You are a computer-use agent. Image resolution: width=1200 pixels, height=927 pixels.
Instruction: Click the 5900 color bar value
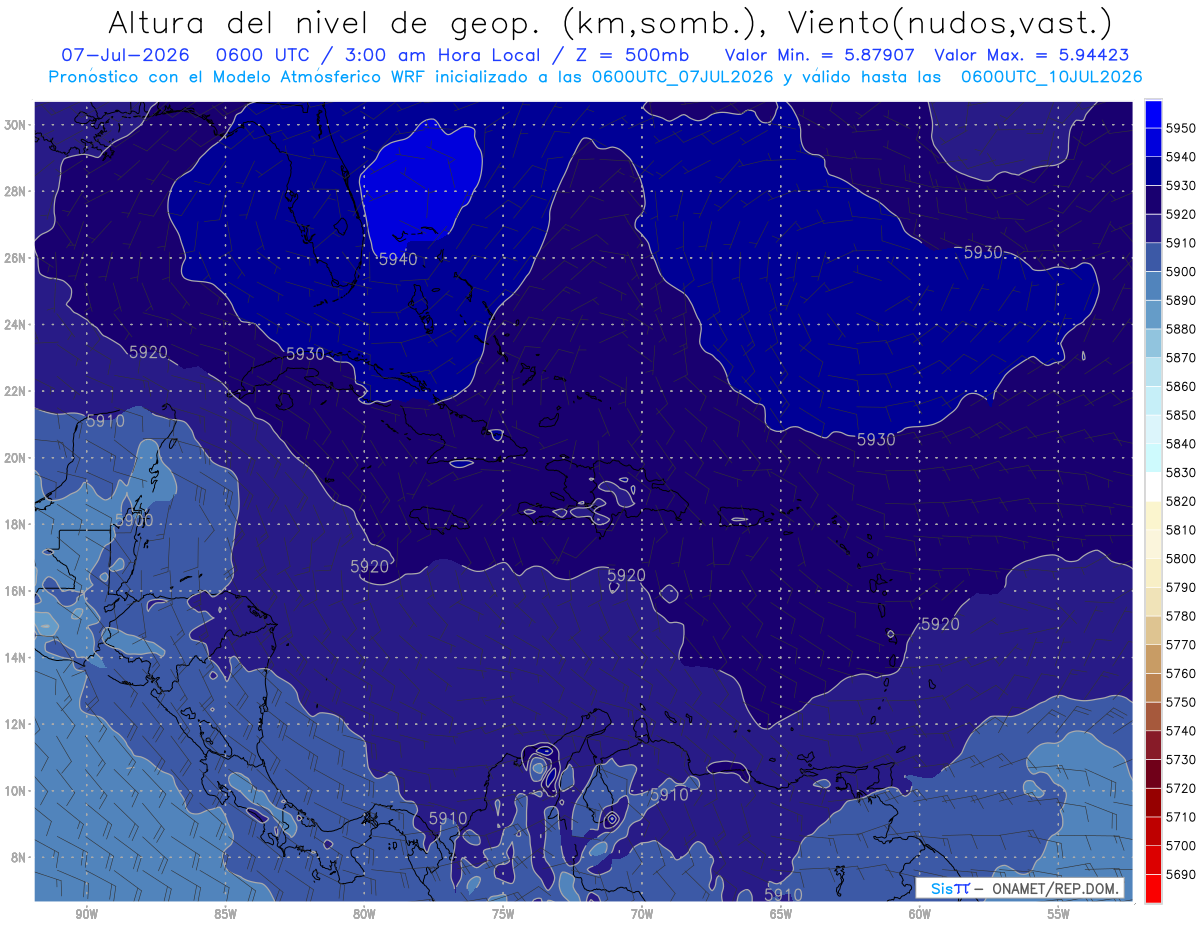pyautogui.click(x=1181, y=272)
